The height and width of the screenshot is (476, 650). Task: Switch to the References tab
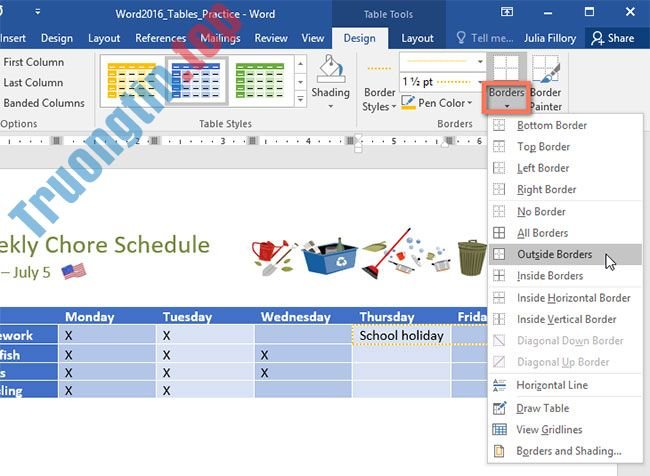tap(160, 38)
